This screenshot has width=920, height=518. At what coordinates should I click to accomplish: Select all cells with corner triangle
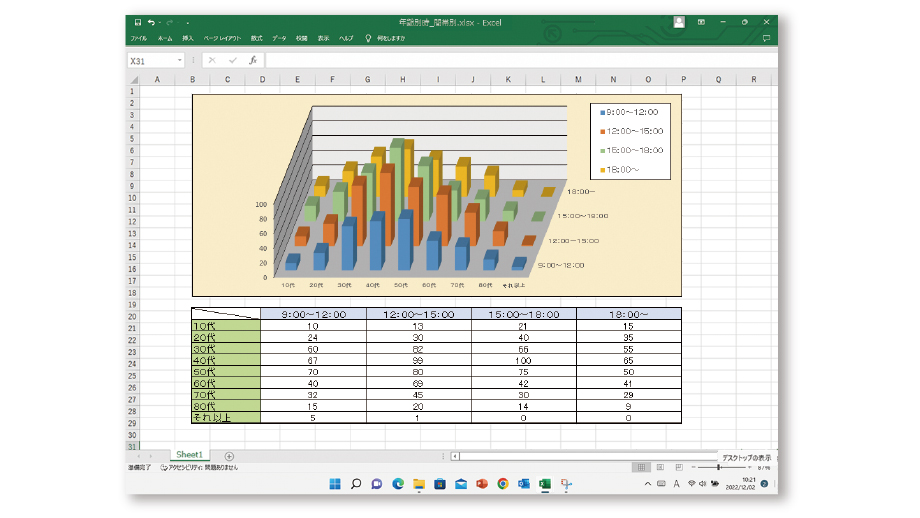(x=133, y=79)
